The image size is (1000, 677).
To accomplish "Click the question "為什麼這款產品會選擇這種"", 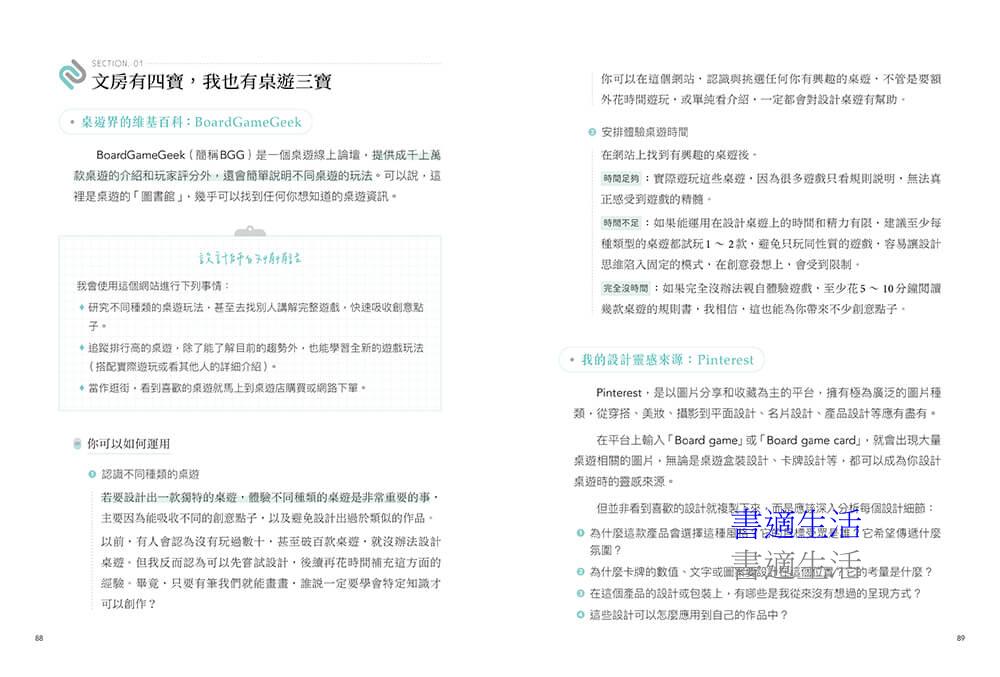I will click(765, 541).
